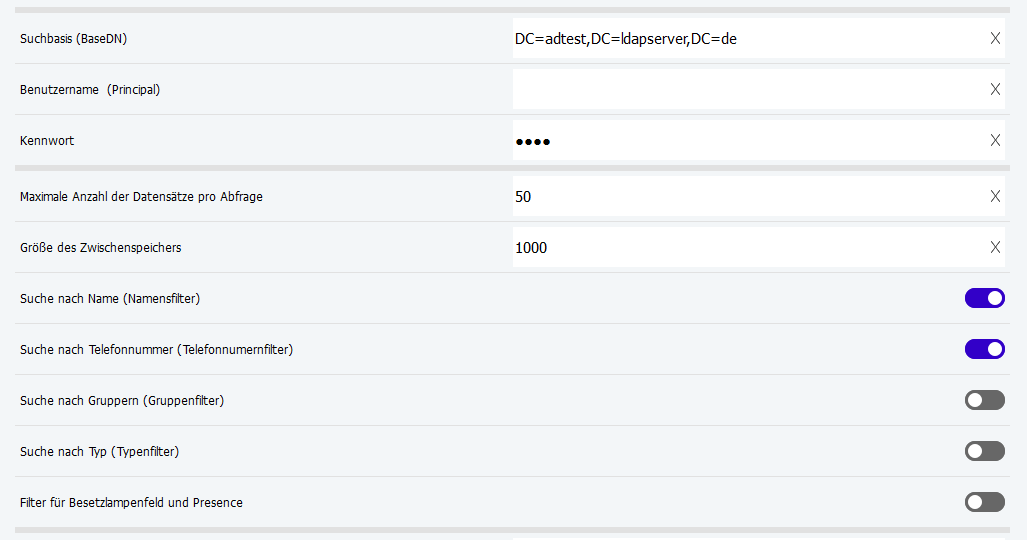
Task: Disable Suche nach Name (Namensfilter) switch
Action: coord(984,298)
